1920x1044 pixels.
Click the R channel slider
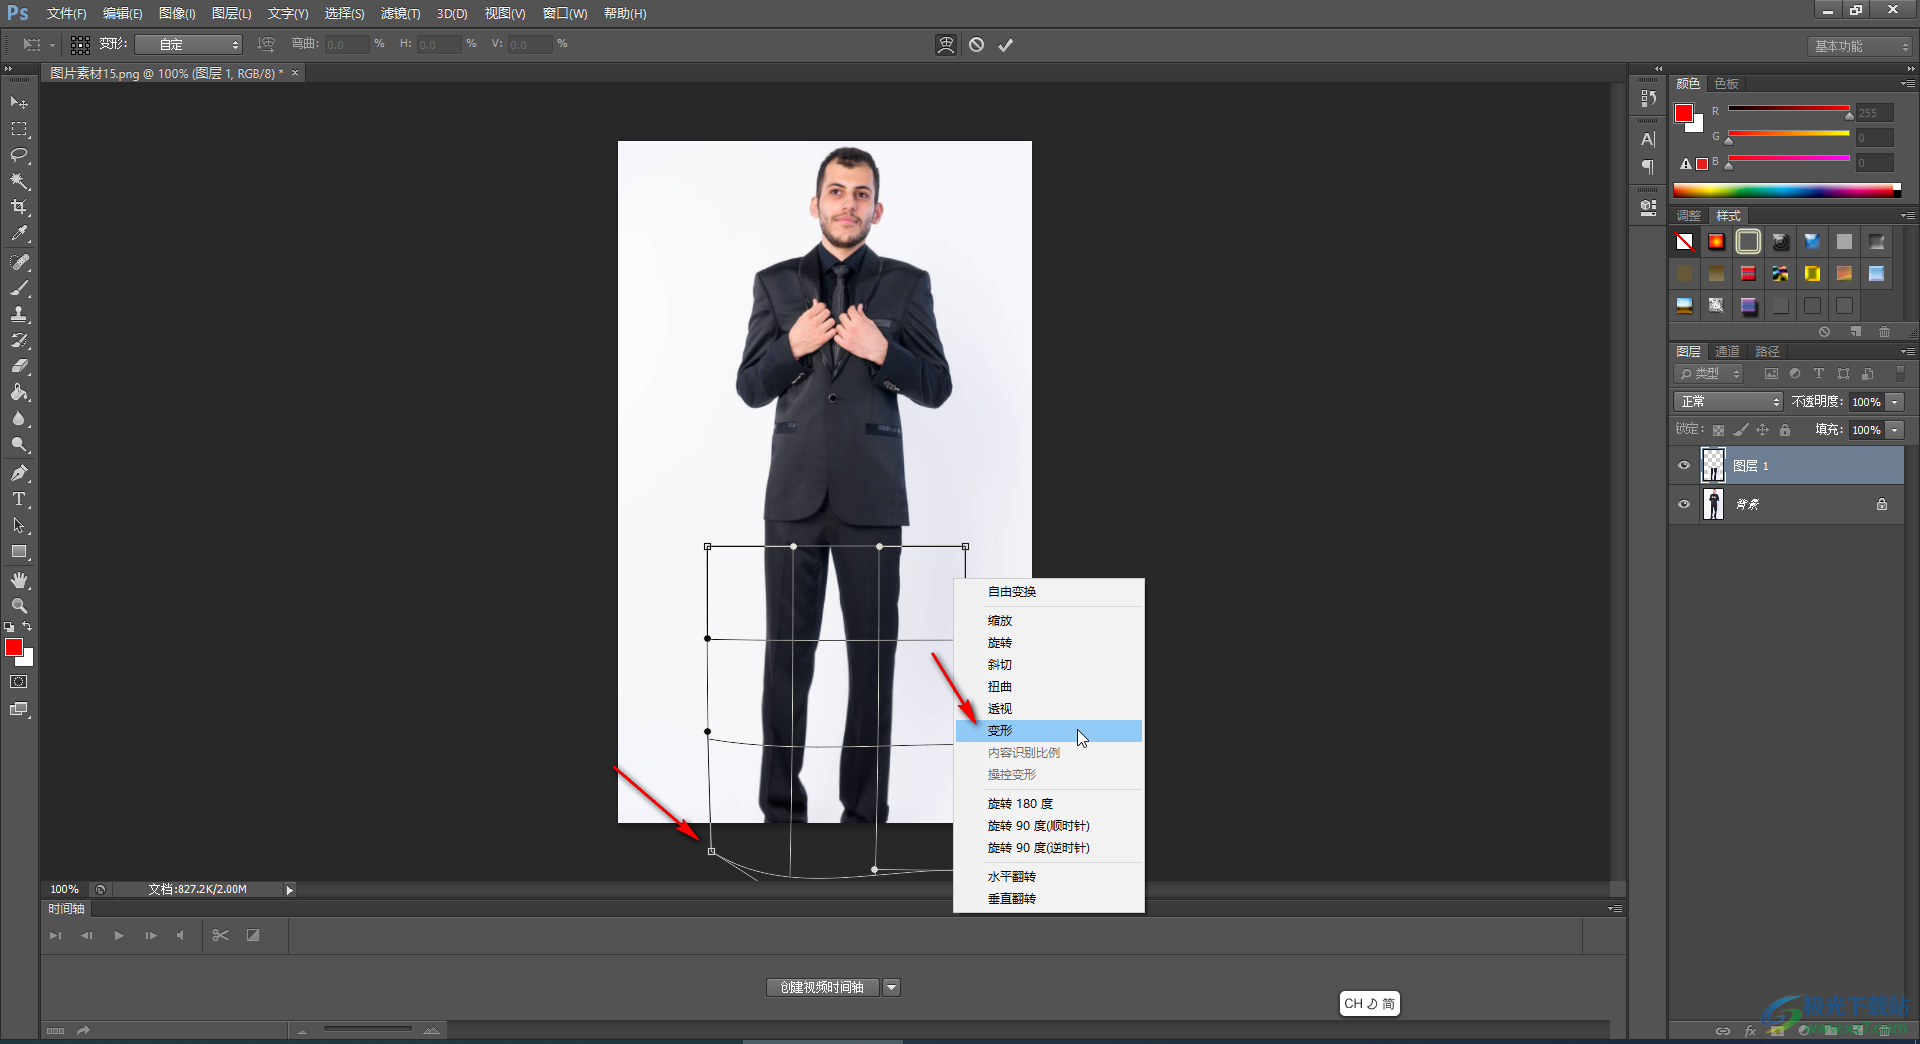1789,110
